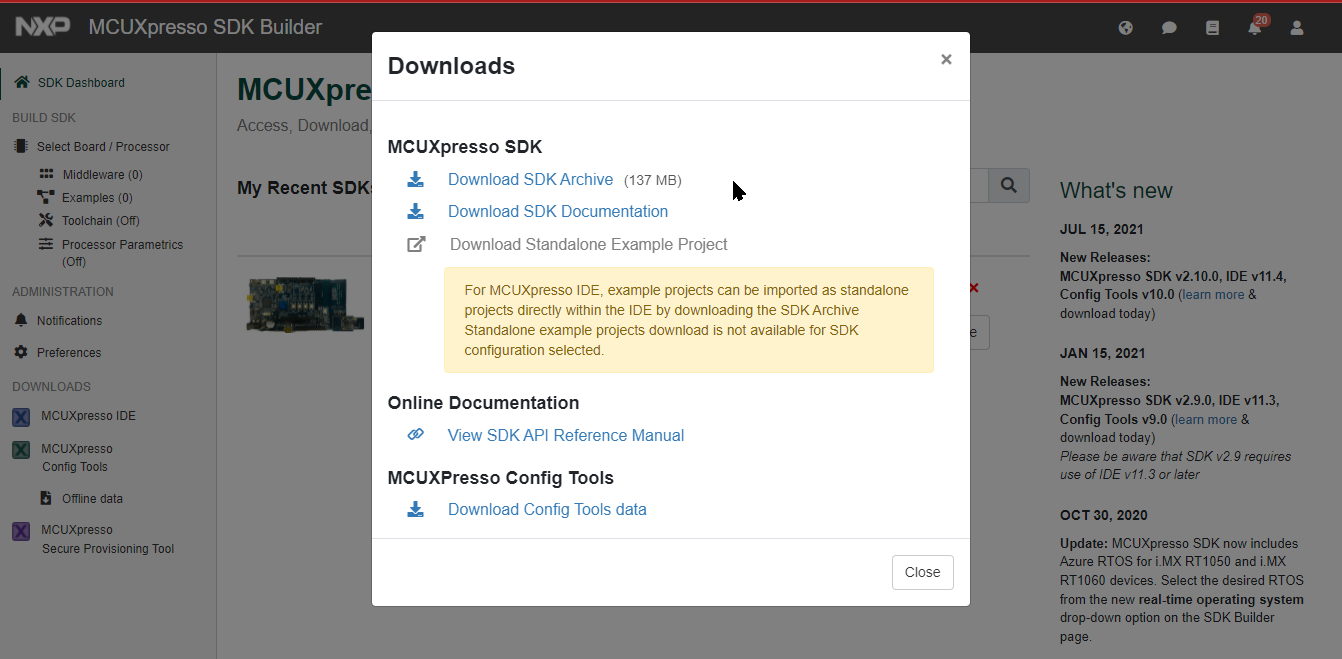Image resolution: width=1342 pixels, height=659 pixels.
Task: Click the Processor Parametrics sliders icon
Action: point(46,244)
